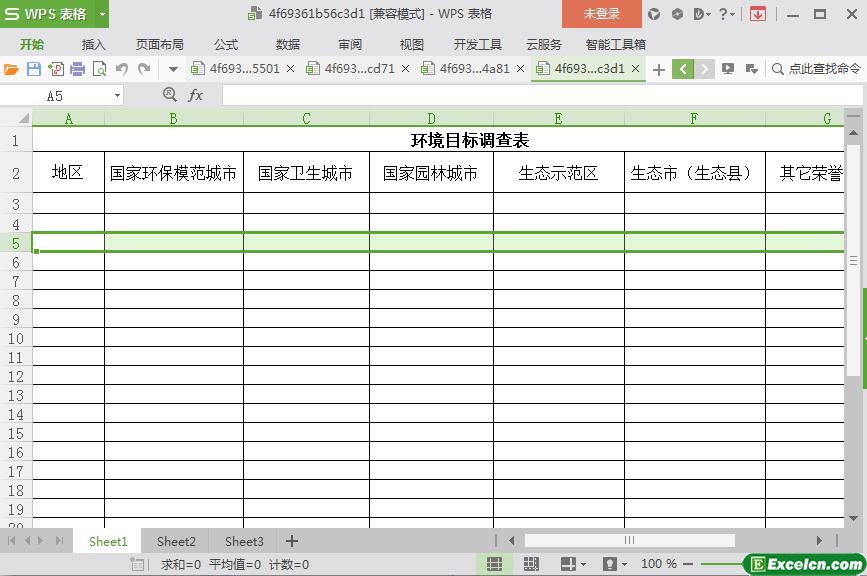The image size is (867, 576).
Task: Select column B header
Action: point(174,118)
